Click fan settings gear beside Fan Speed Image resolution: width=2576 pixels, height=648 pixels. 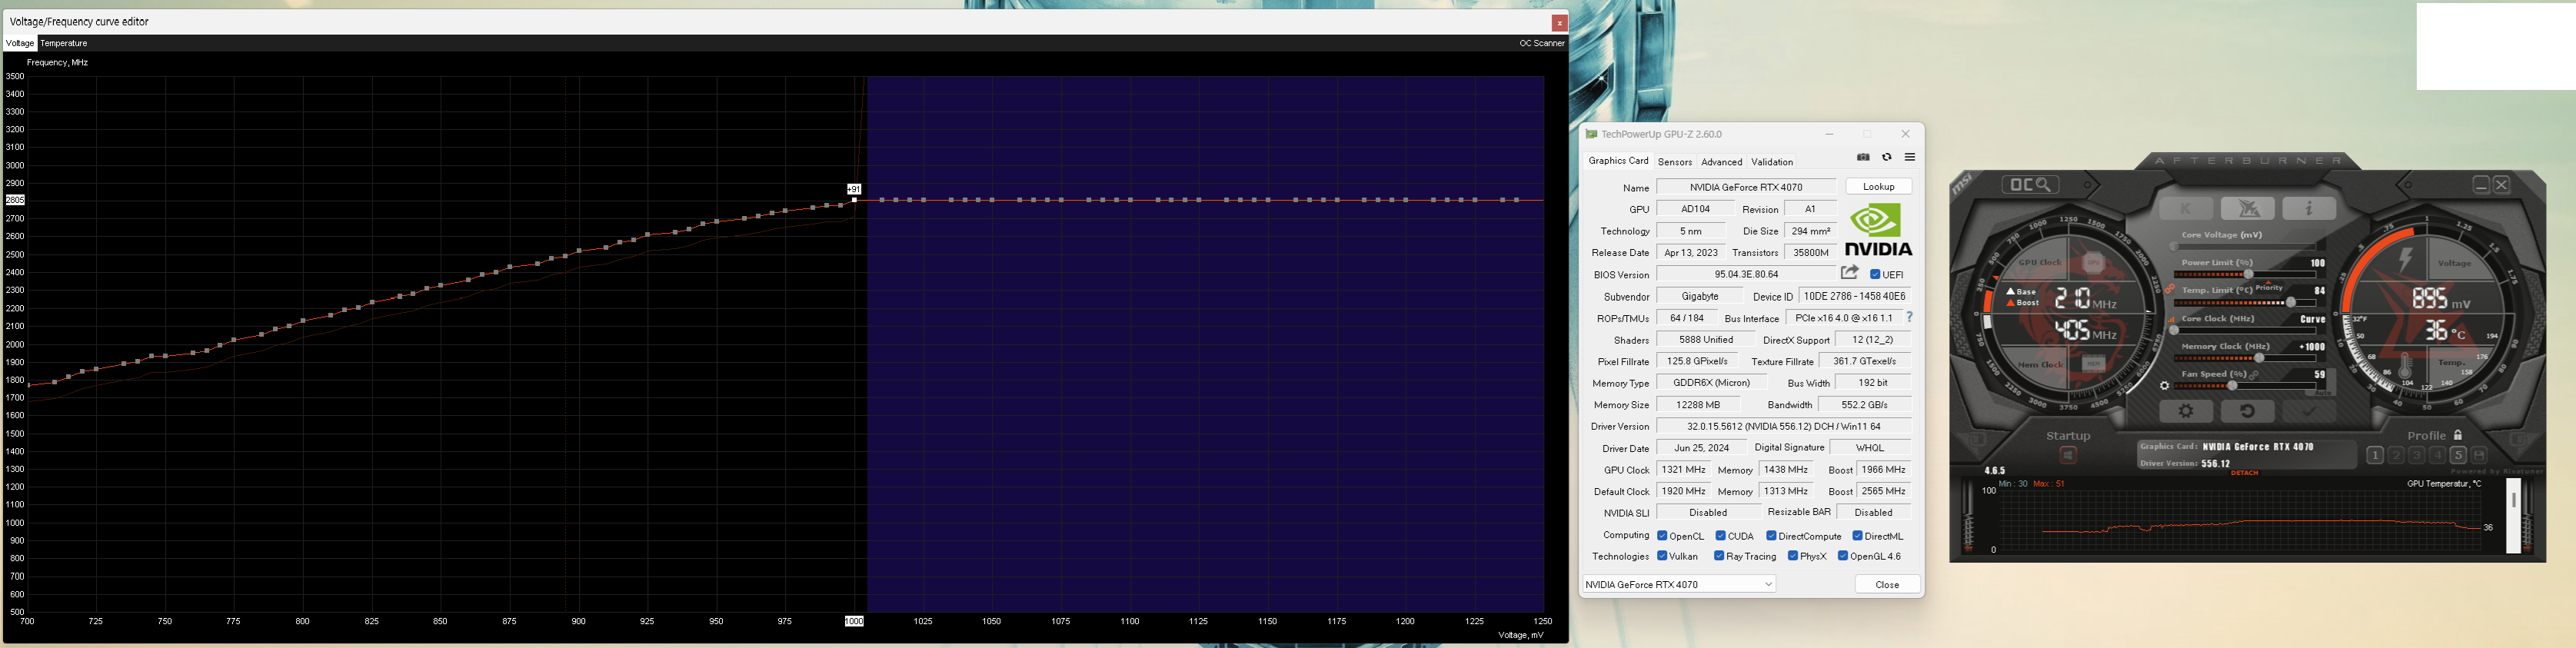[x=2164, y=386]
